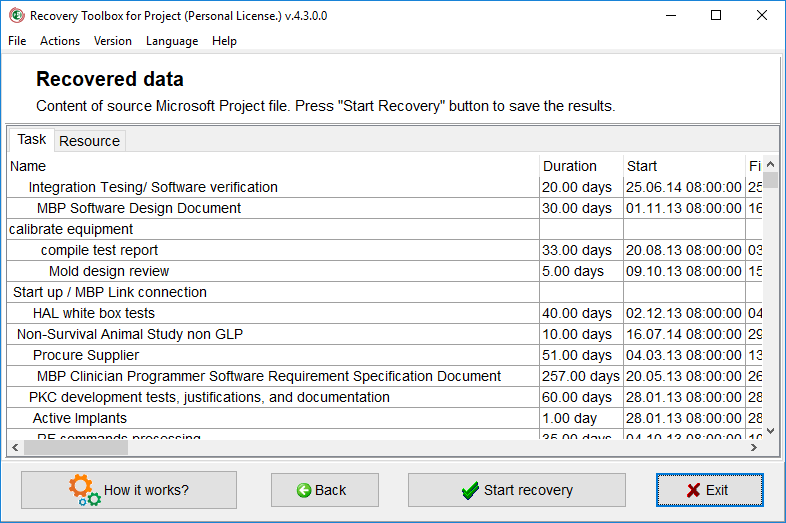The height and width of the screenshot is (523, 786).
Task: Select the HAL white box tests row
Action: click(384, 313)
